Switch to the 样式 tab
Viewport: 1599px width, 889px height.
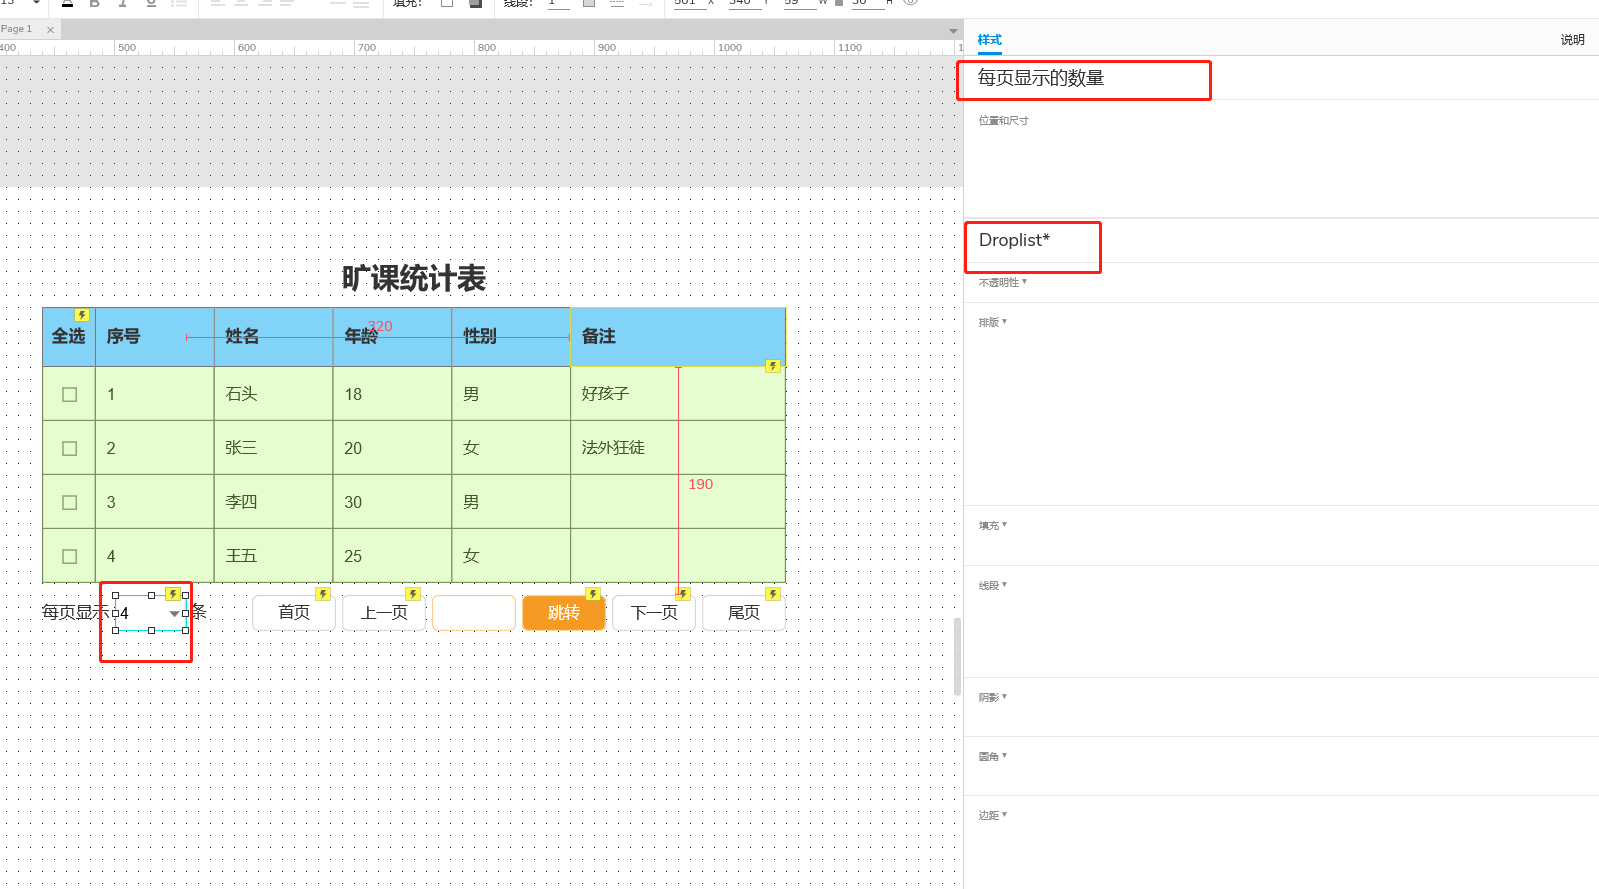(989, 40)
